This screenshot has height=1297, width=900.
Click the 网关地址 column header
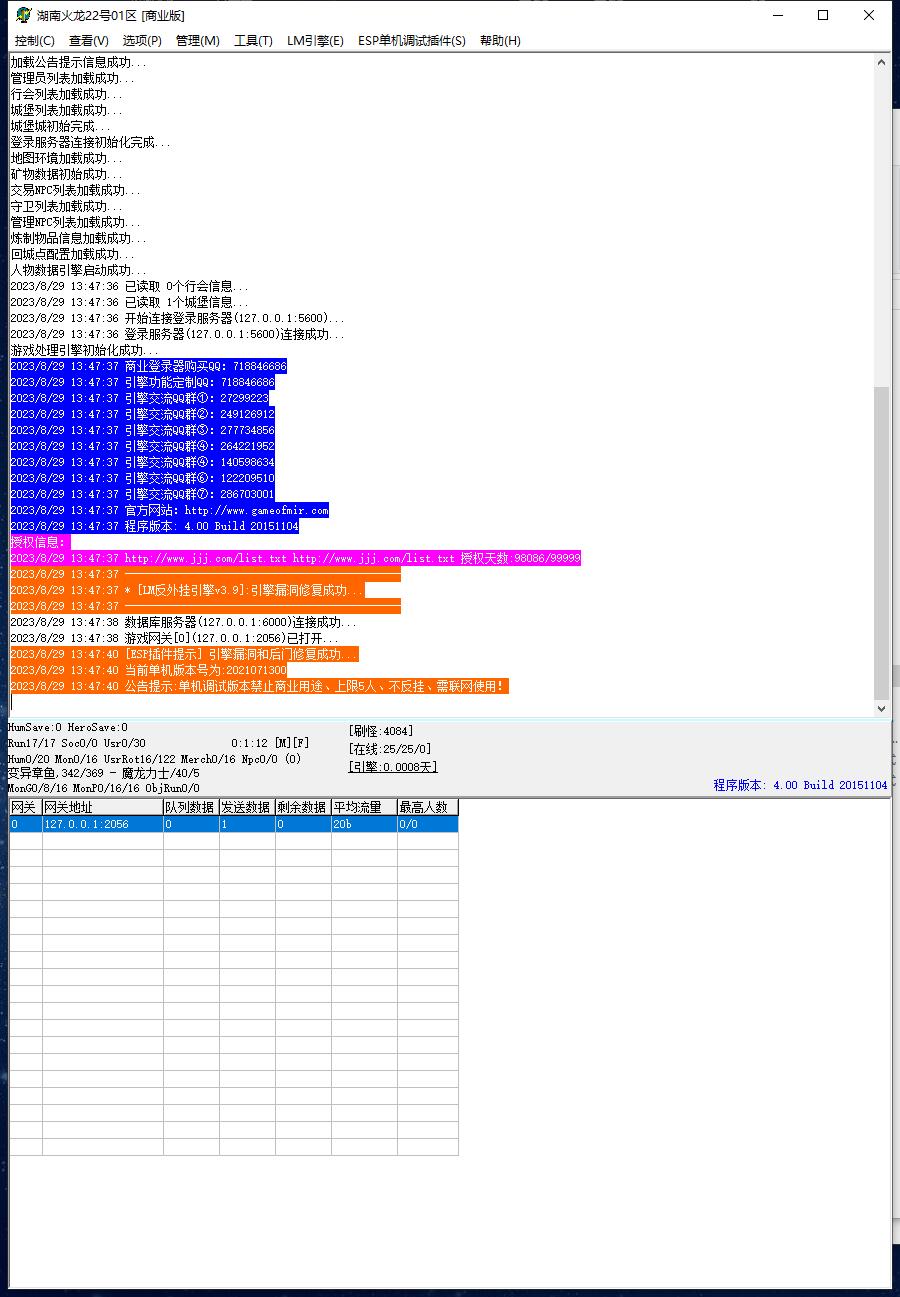[x=103, y=807]
